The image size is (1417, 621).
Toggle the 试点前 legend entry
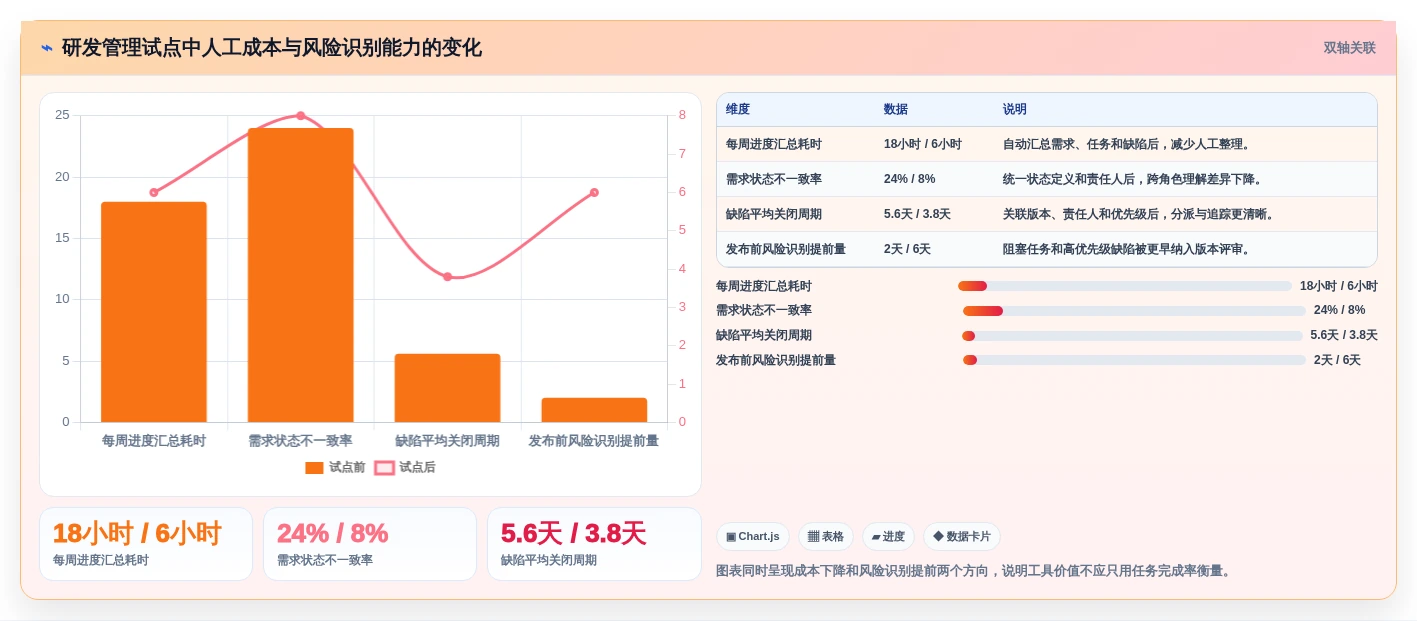tap(335, 467)
